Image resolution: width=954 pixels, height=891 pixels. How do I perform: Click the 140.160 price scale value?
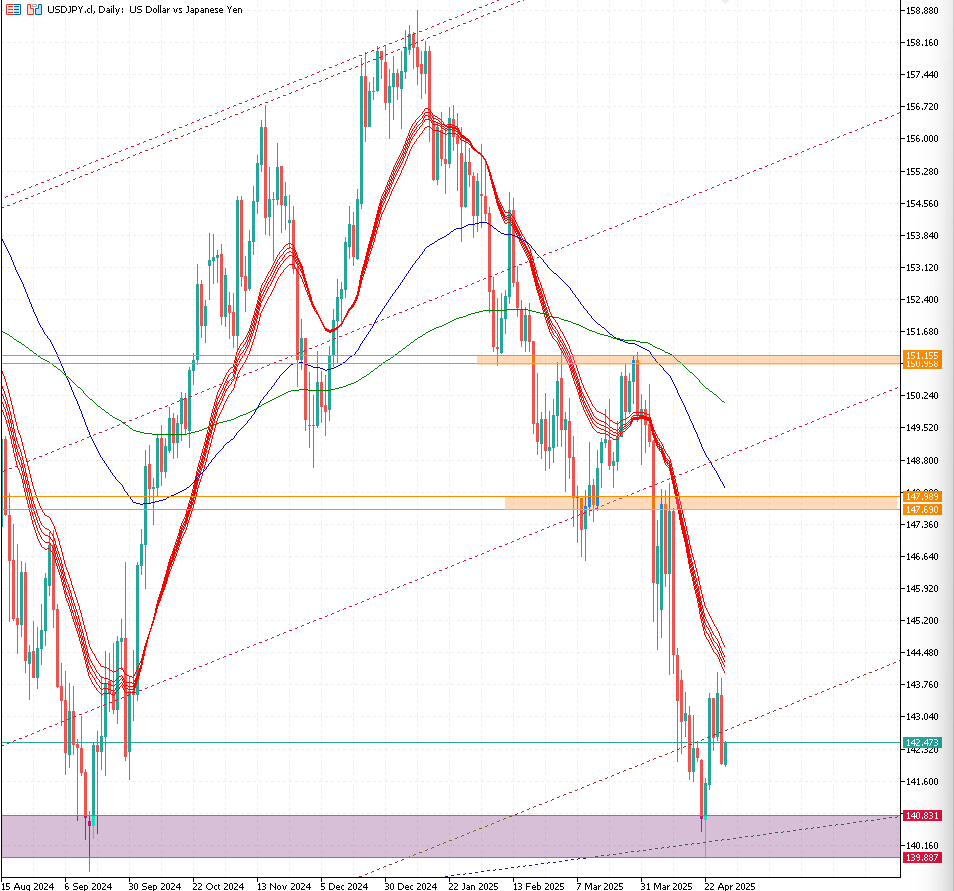(922, 845)
